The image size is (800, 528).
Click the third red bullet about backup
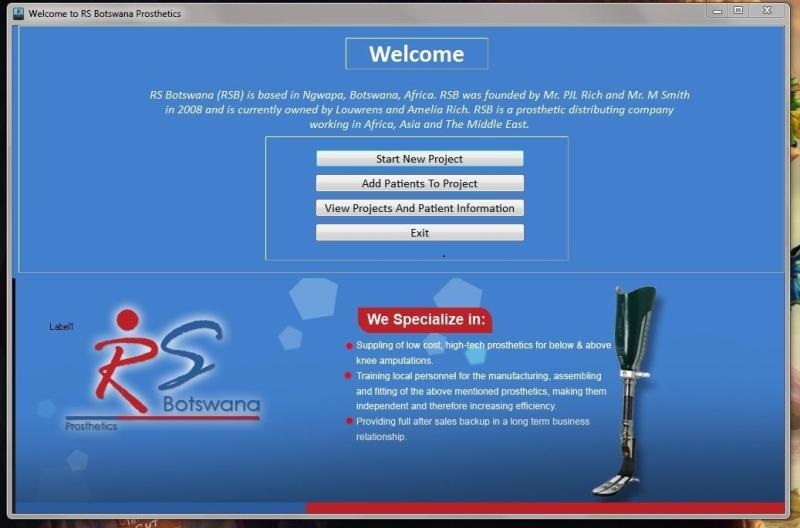click(348, 422)
